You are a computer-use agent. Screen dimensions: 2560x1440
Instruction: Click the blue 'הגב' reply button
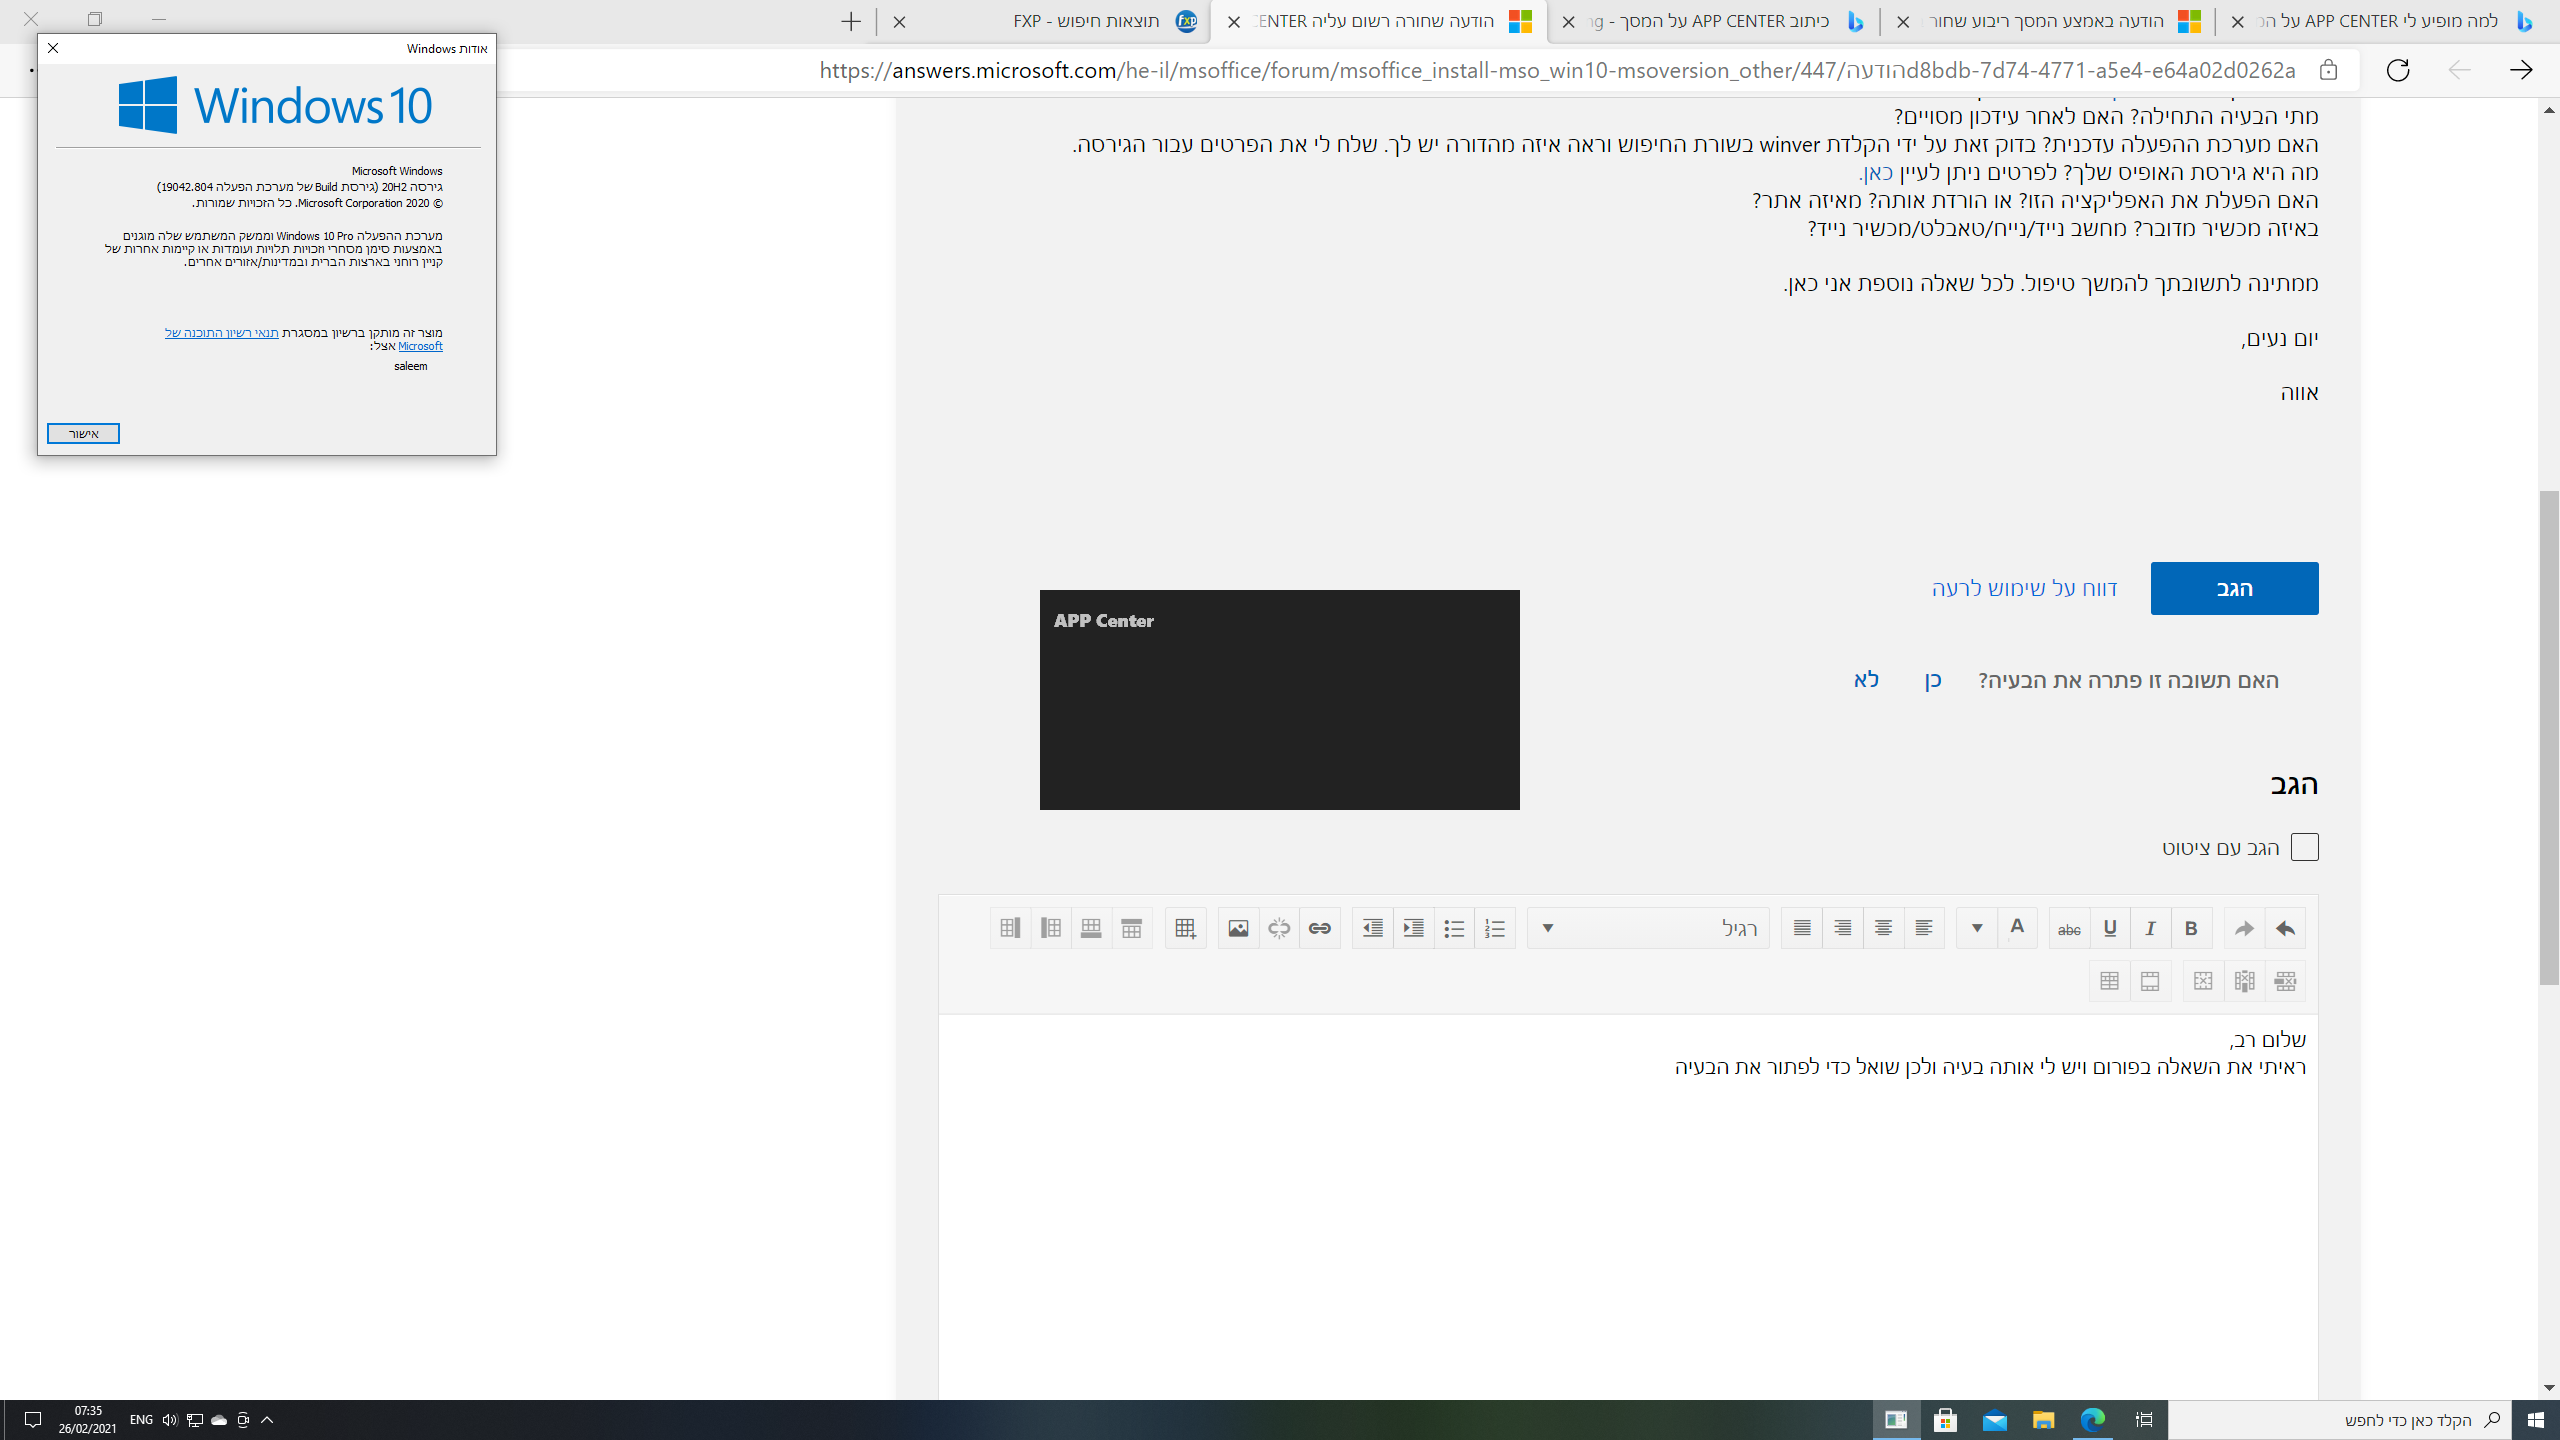2234,588
